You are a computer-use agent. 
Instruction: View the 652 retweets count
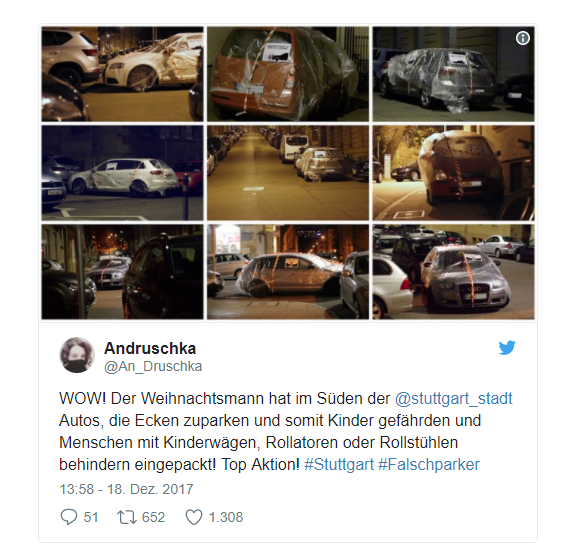(153, 517)
